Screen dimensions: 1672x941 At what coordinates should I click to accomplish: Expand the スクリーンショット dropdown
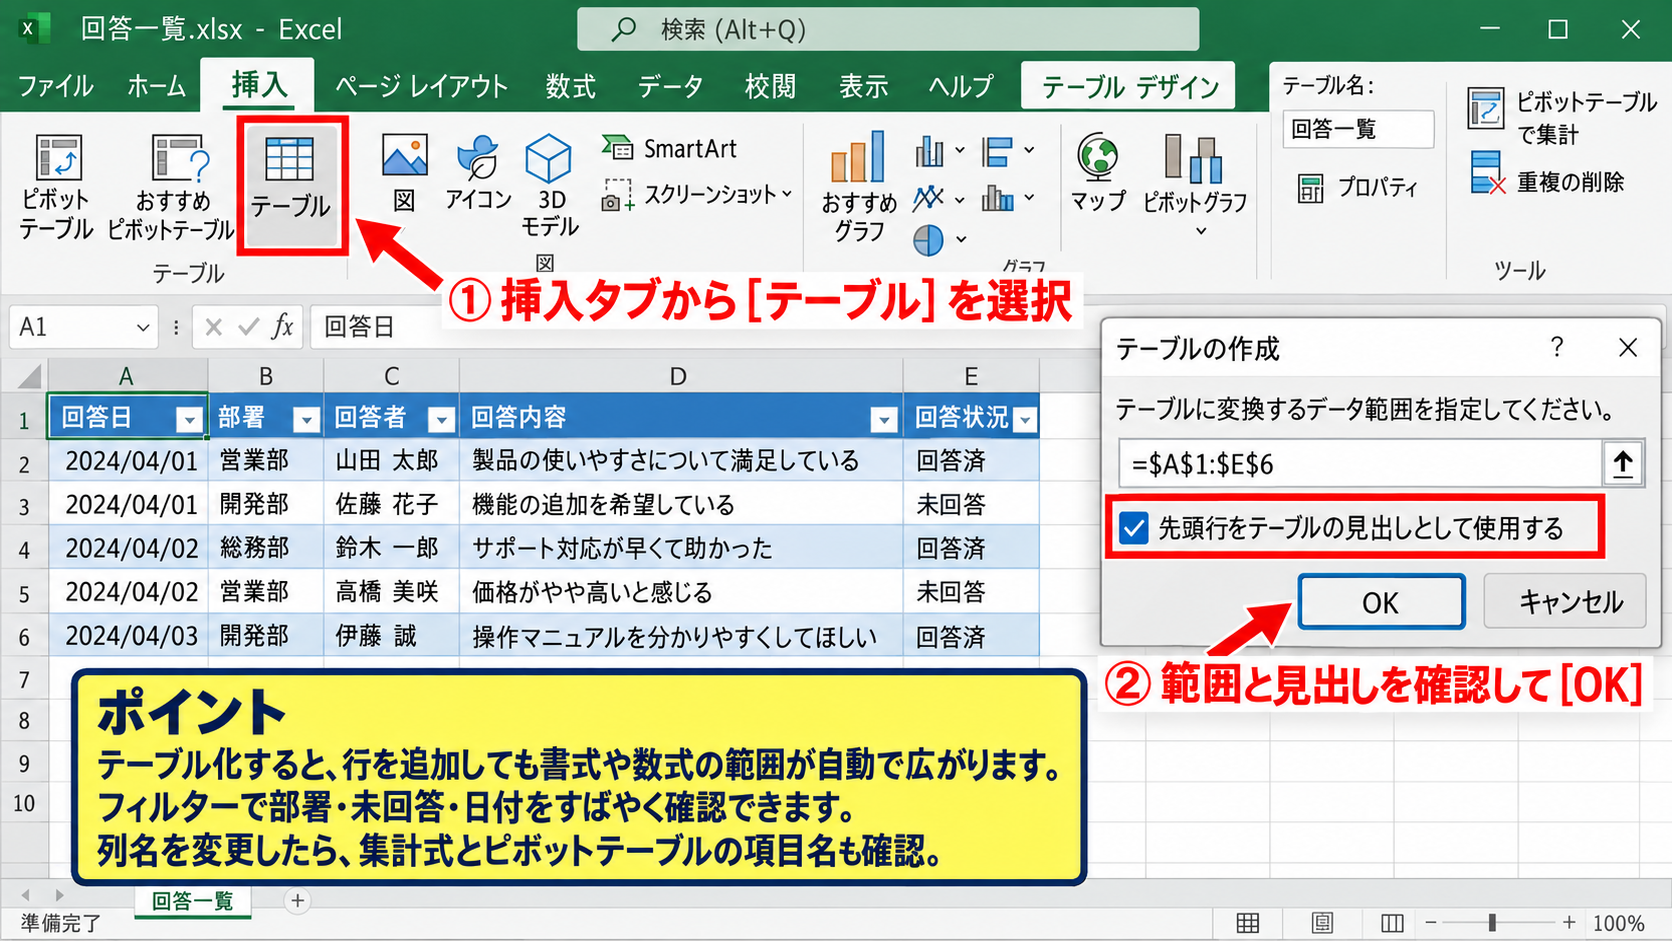tap(787, 194)
